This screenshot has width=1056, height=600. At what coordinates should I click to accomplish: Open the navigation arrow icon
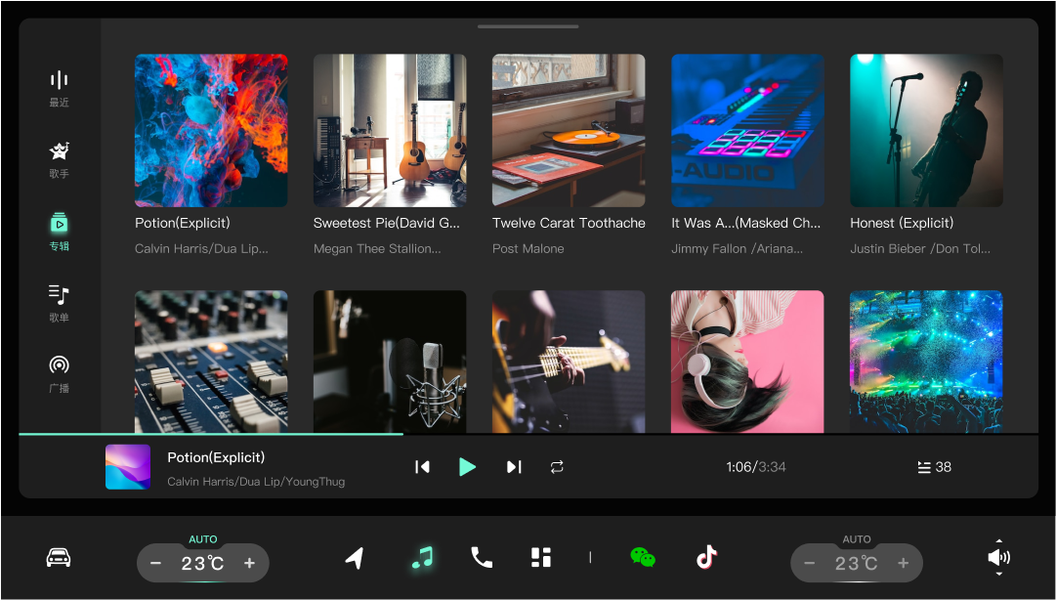click(x=355, y=558)
